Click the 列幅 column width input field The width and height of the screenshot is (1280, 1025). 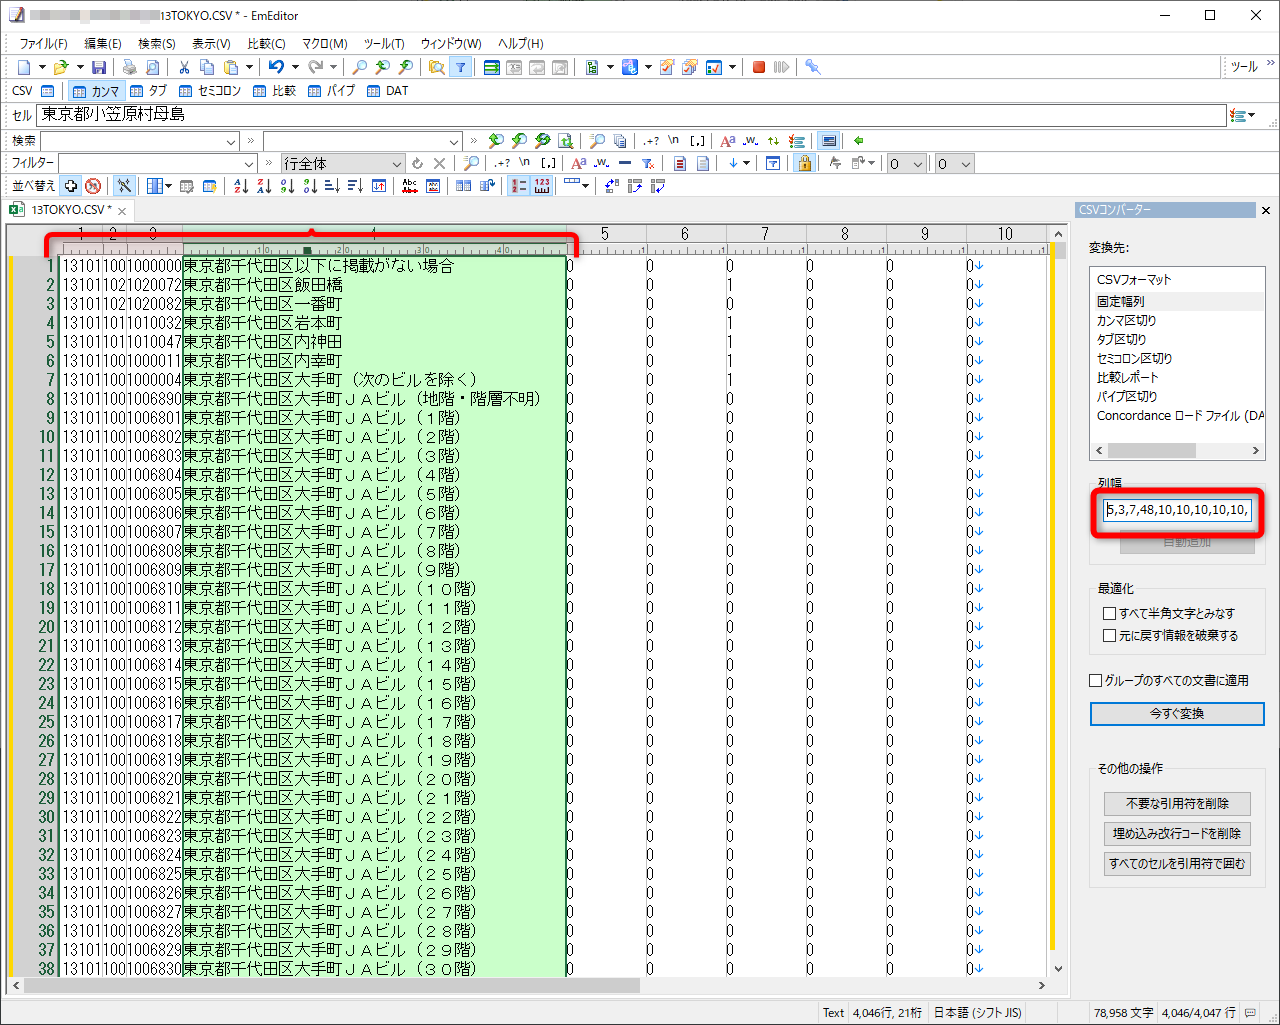[x=1176, y=510]
